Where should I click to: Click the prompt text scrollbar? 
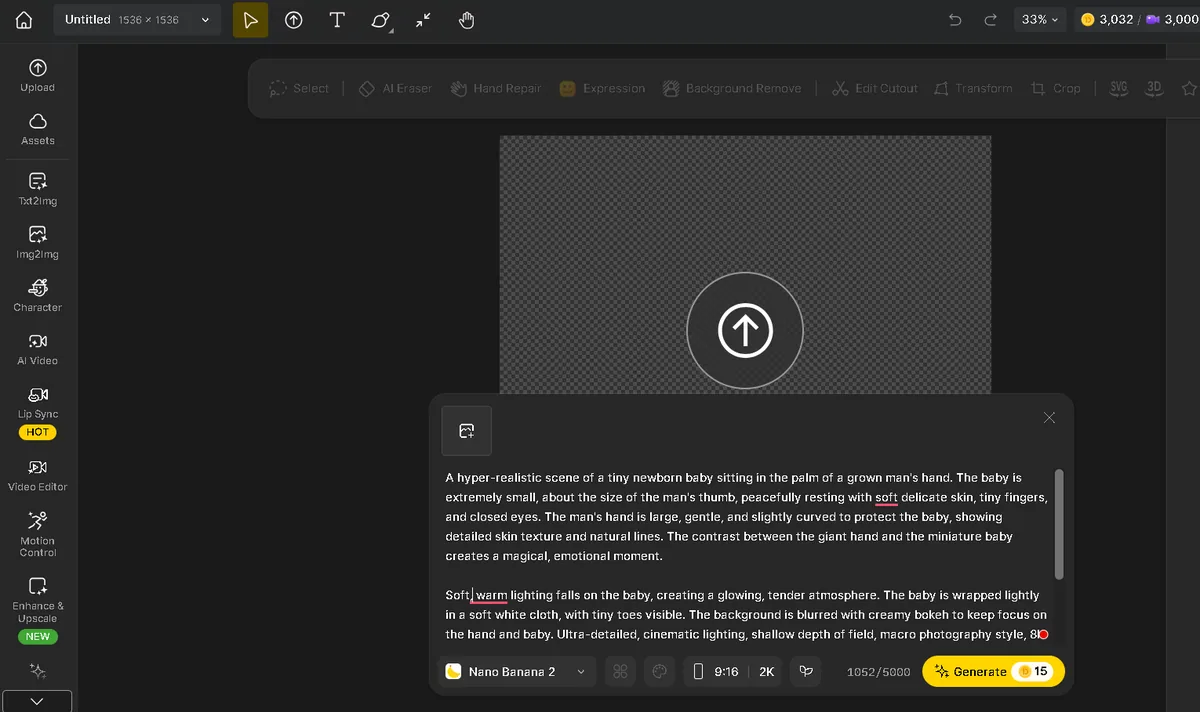[x=1059, y=524]
